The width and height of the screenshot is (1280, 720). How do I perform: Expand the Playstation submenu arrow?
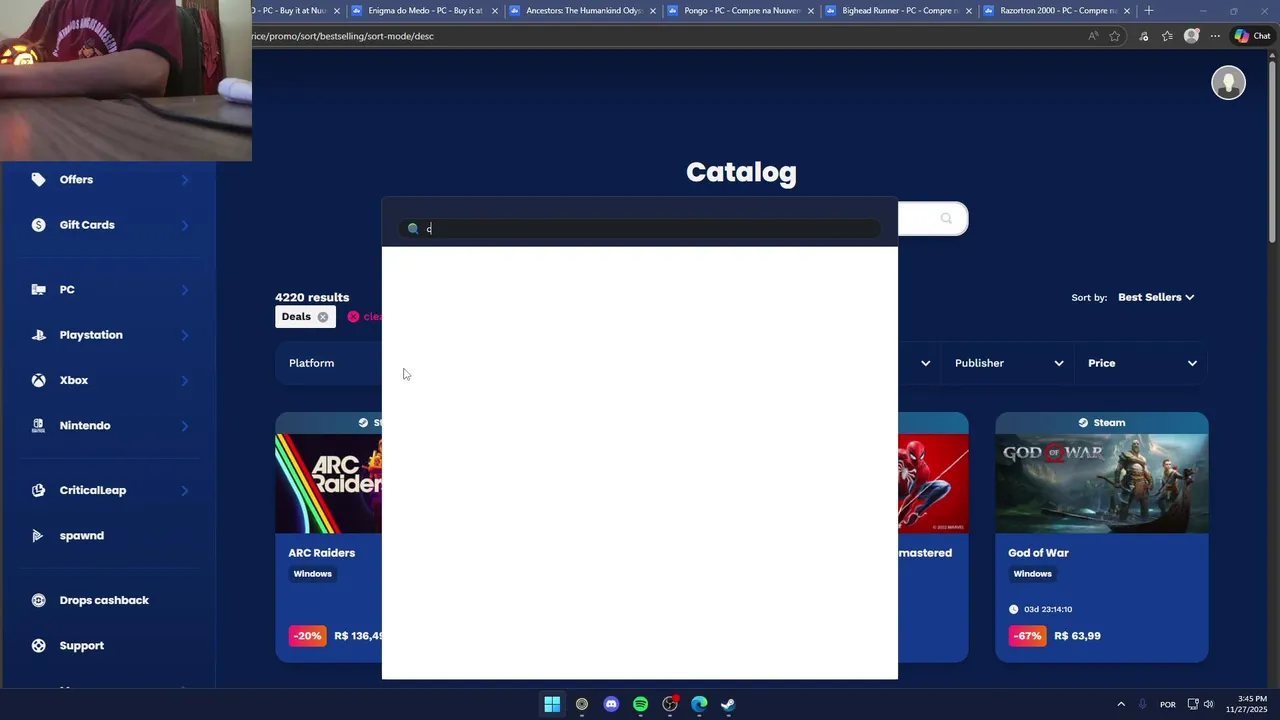(185, 335)
